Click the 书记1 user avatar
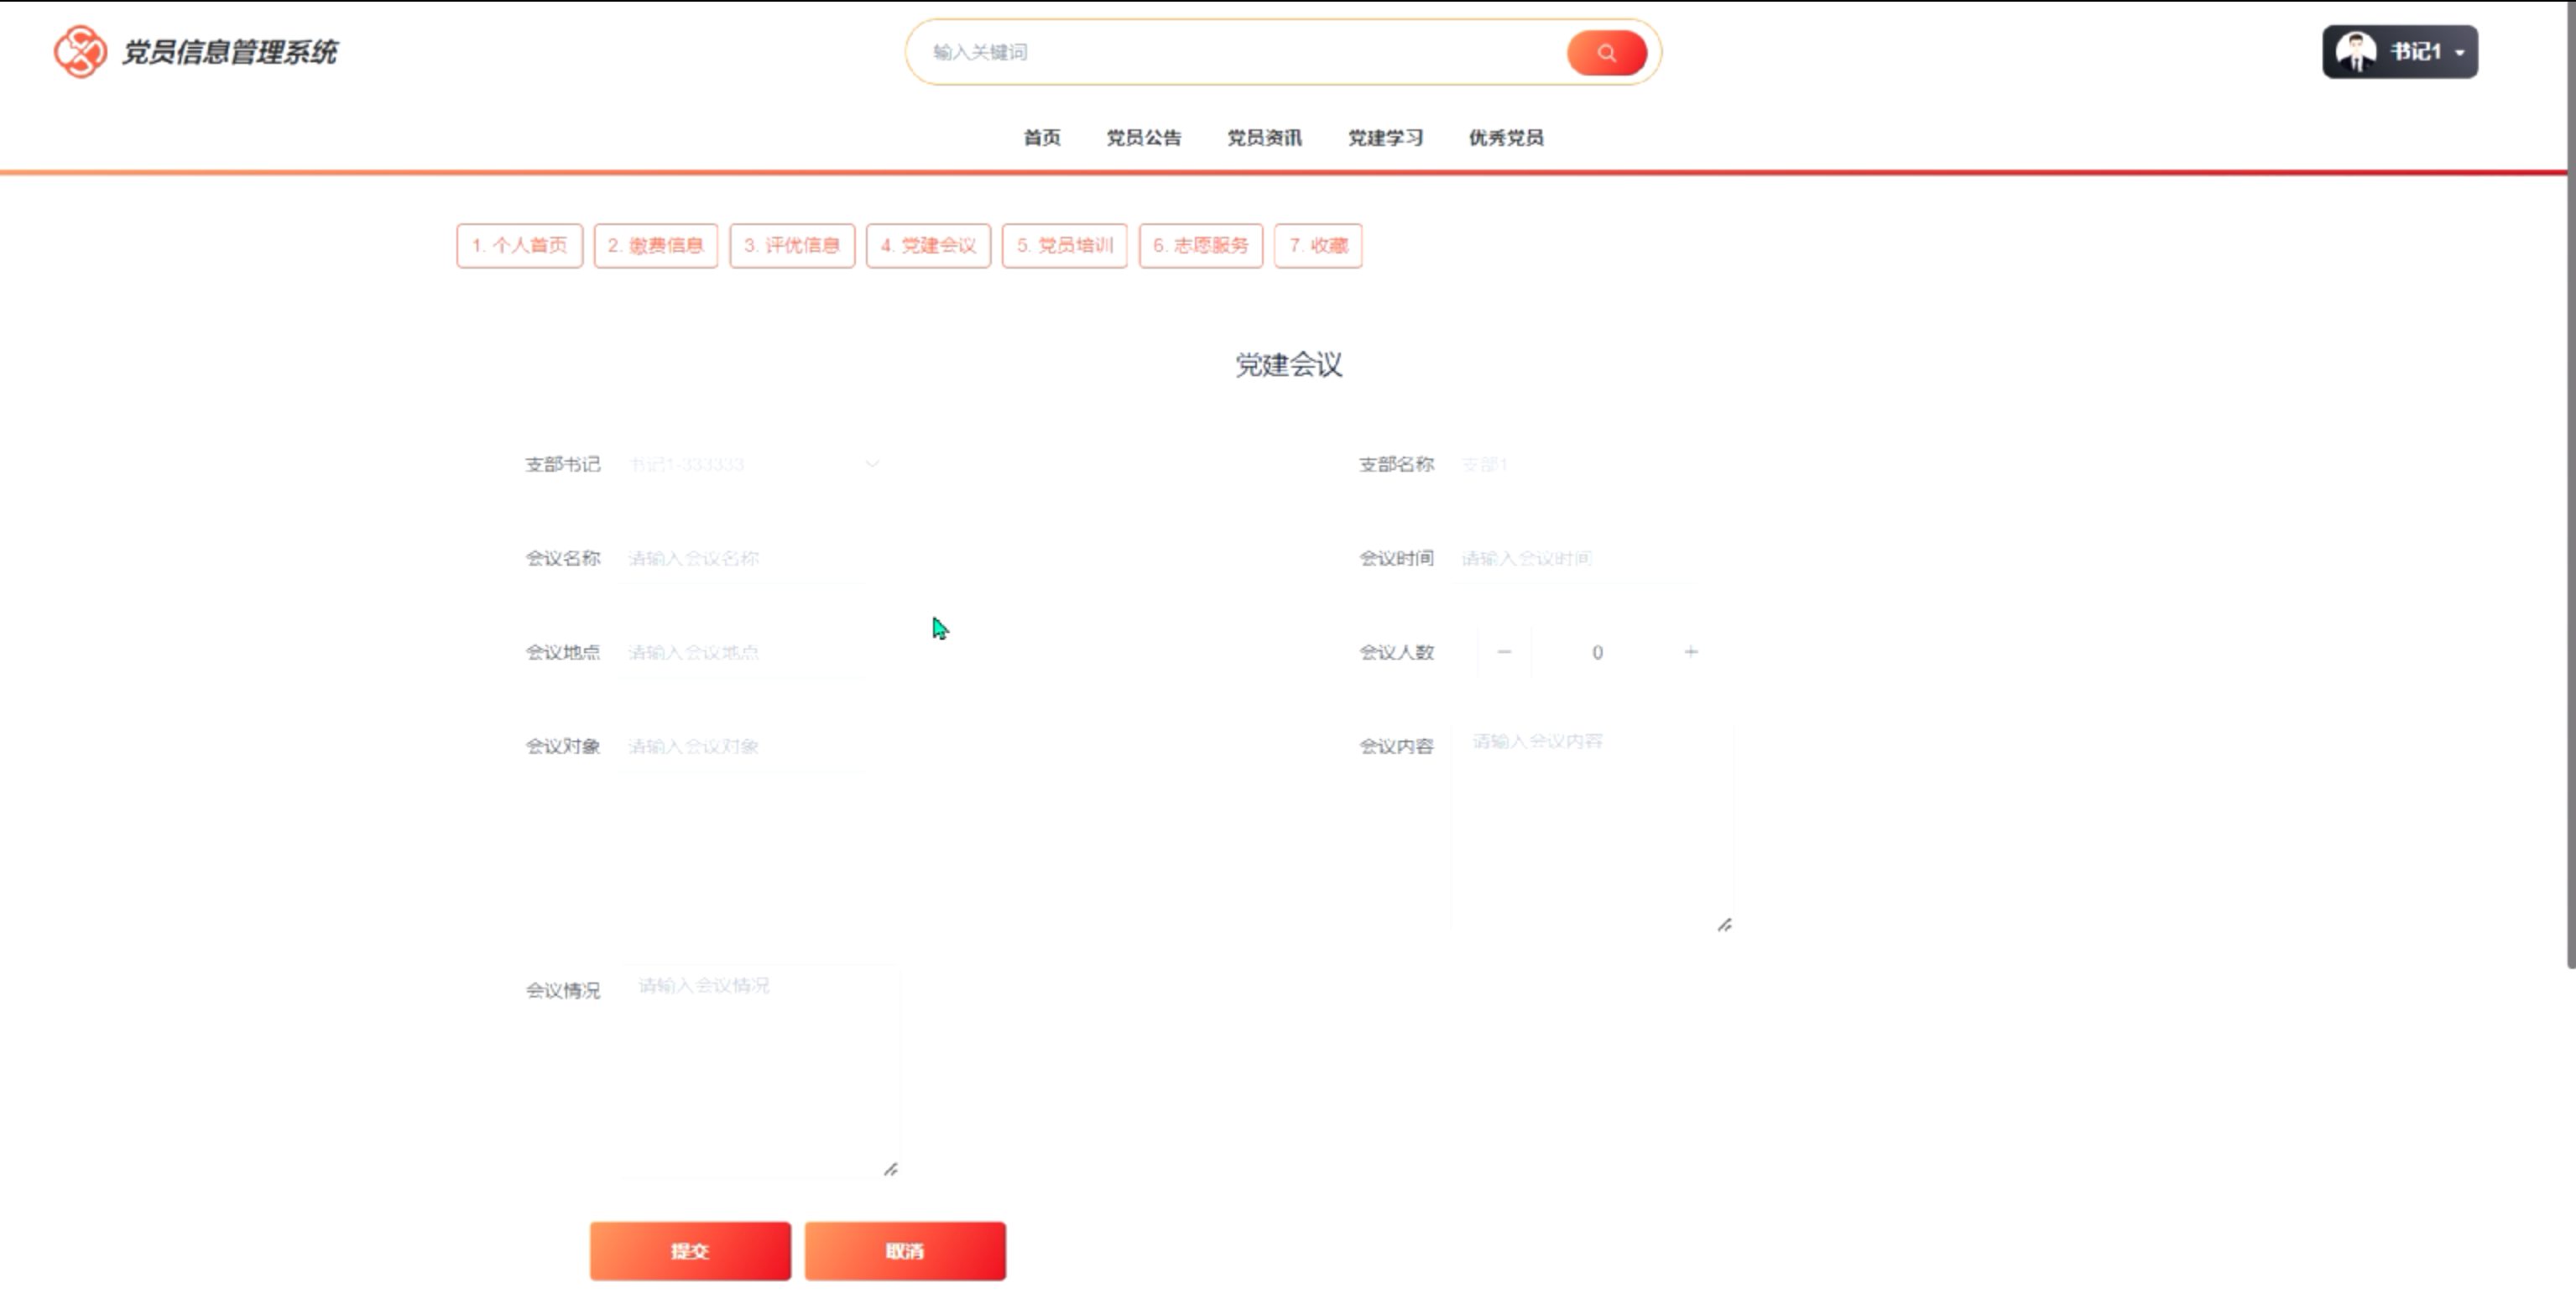Viewport: 2576px width, 1309px height. coord(2356,52)
